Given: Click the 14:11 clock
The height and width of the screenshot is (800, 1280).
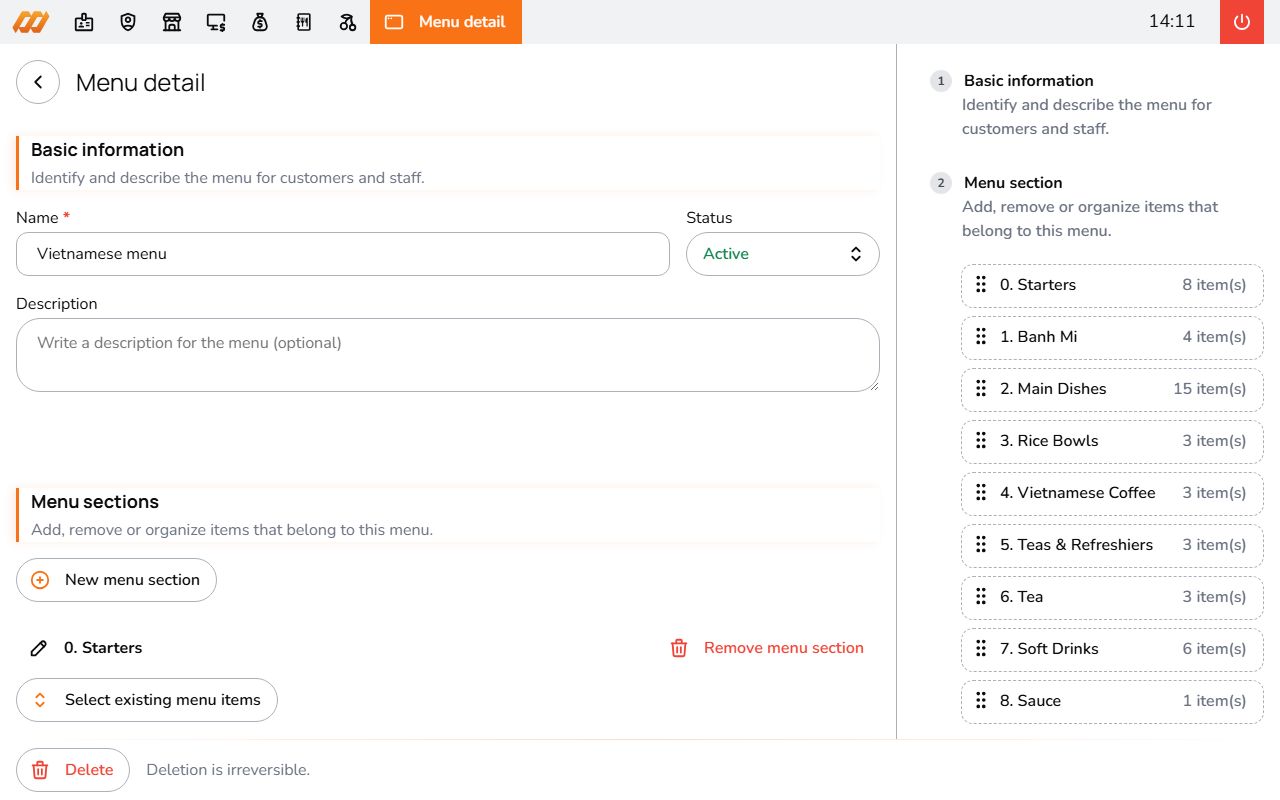Looking at the screenshot, I should pos(1172,22).
